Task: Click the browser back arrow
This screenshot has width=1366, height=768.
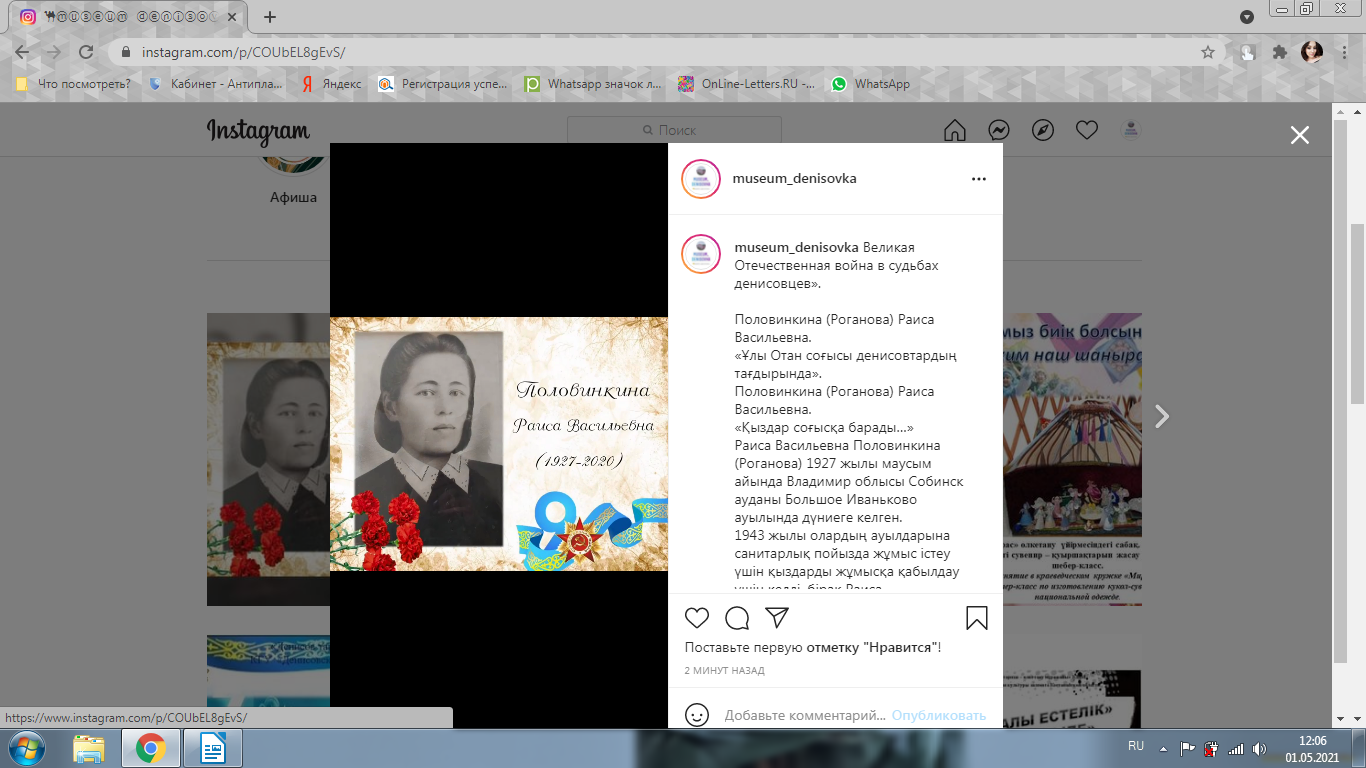Action: [22, 52]
